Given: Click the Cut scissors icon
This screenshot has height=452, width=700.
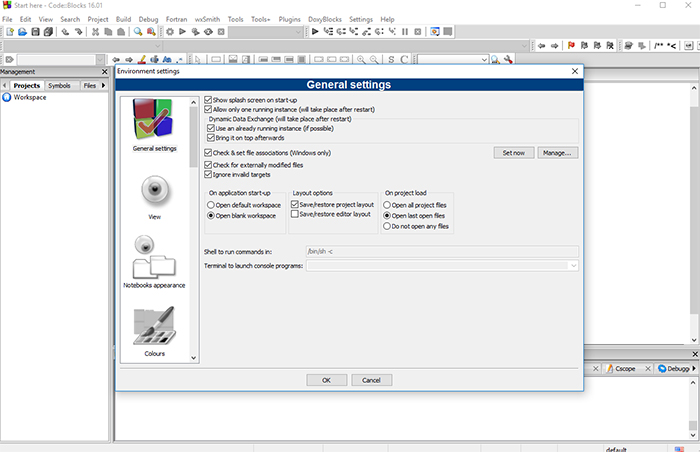Looking at the screenshot, I should (95, 32).
